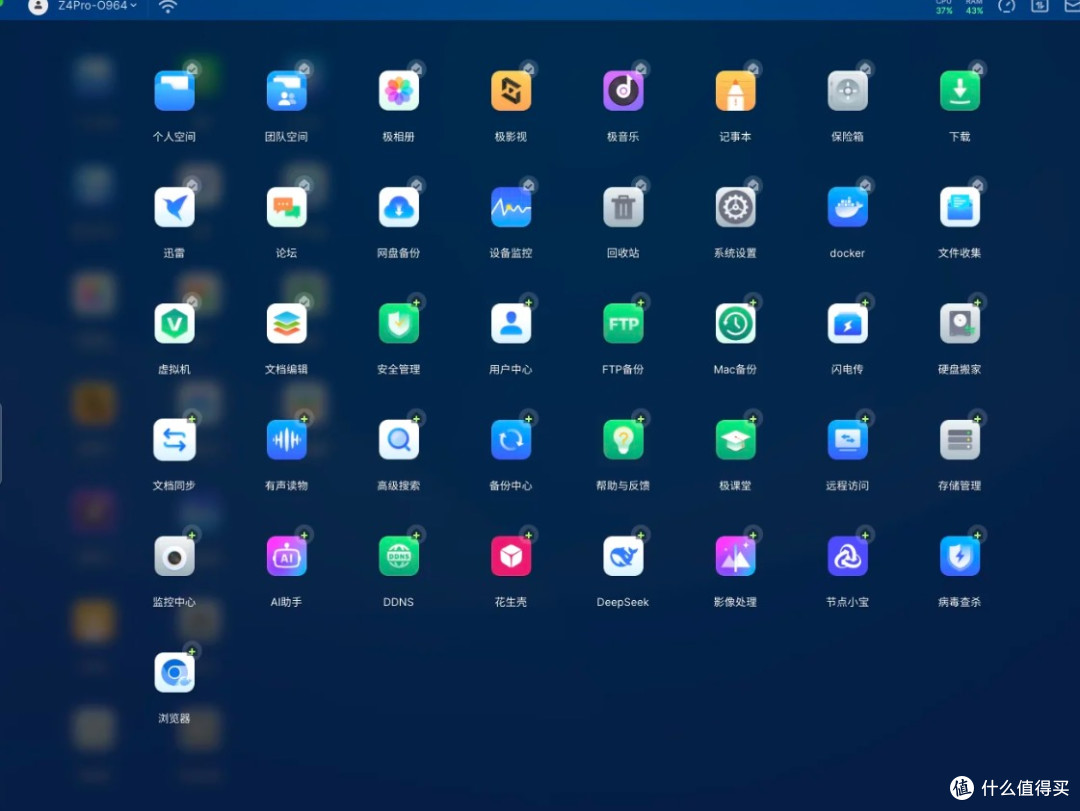Open the 极课堂 app
Image resolution: width=1080 pixels, height=811 pixels.
click(x=736, y=440)
